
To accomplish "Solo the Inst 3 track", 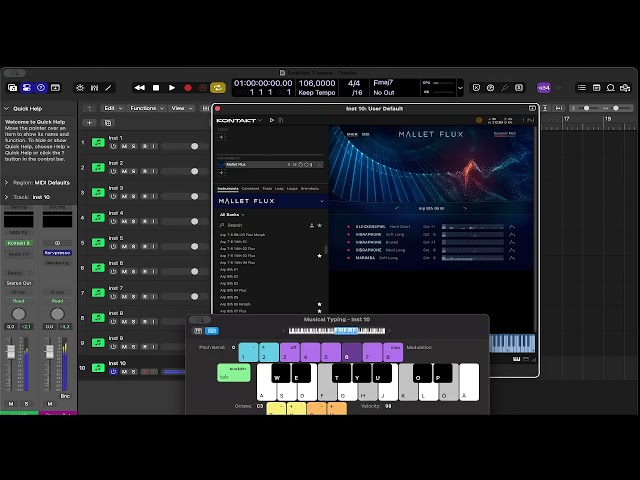I will tap(133, 196).
